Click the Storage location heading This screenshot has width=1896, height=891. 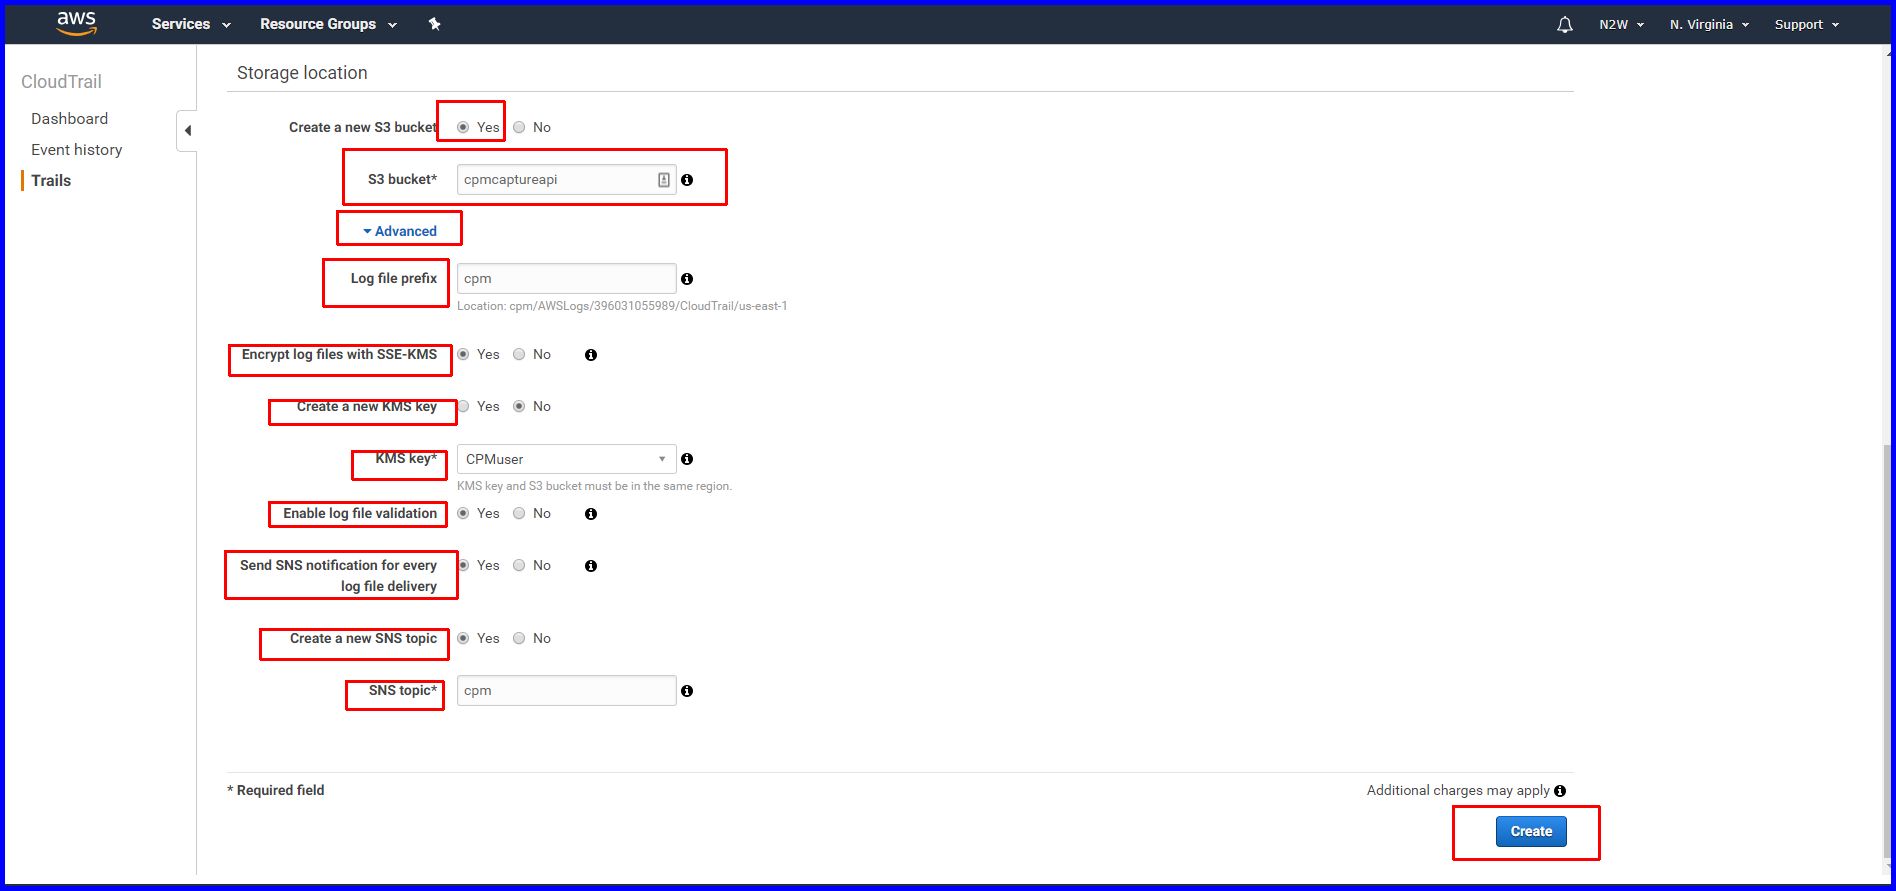(x=302, y=73)
